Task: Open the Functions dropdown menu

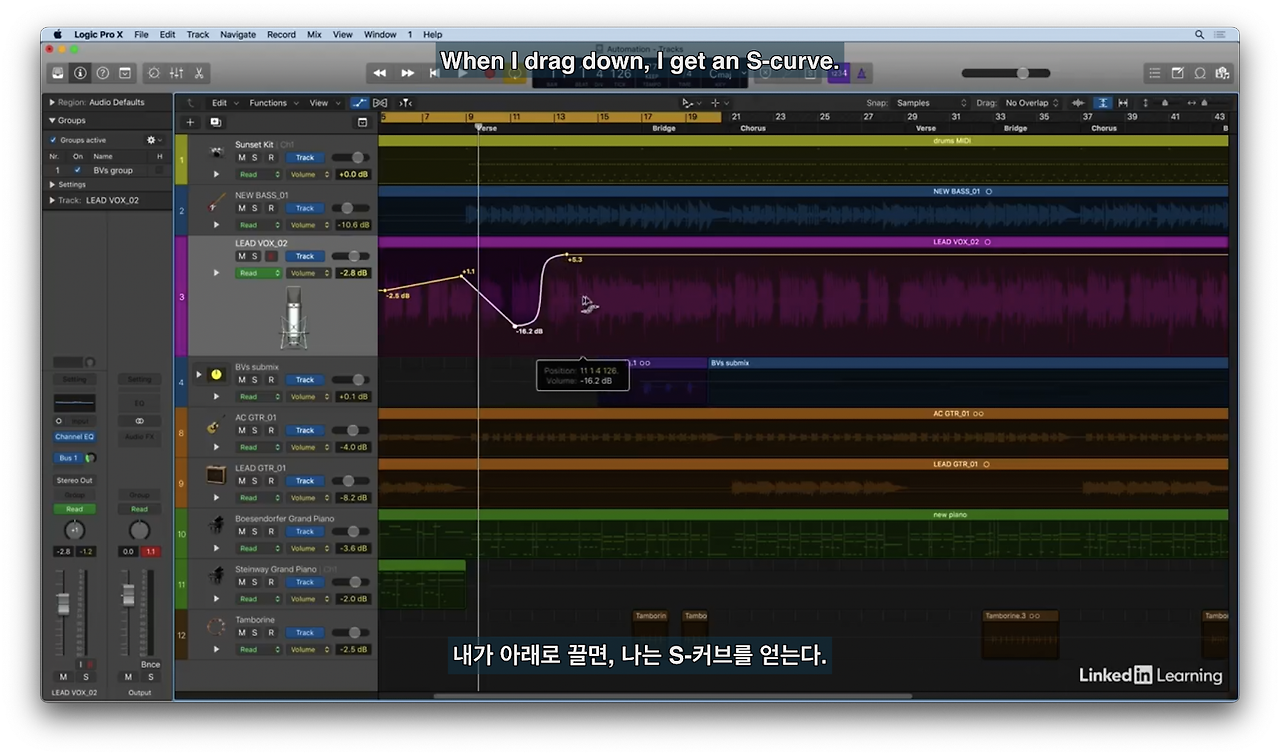Action: point(273,103)
